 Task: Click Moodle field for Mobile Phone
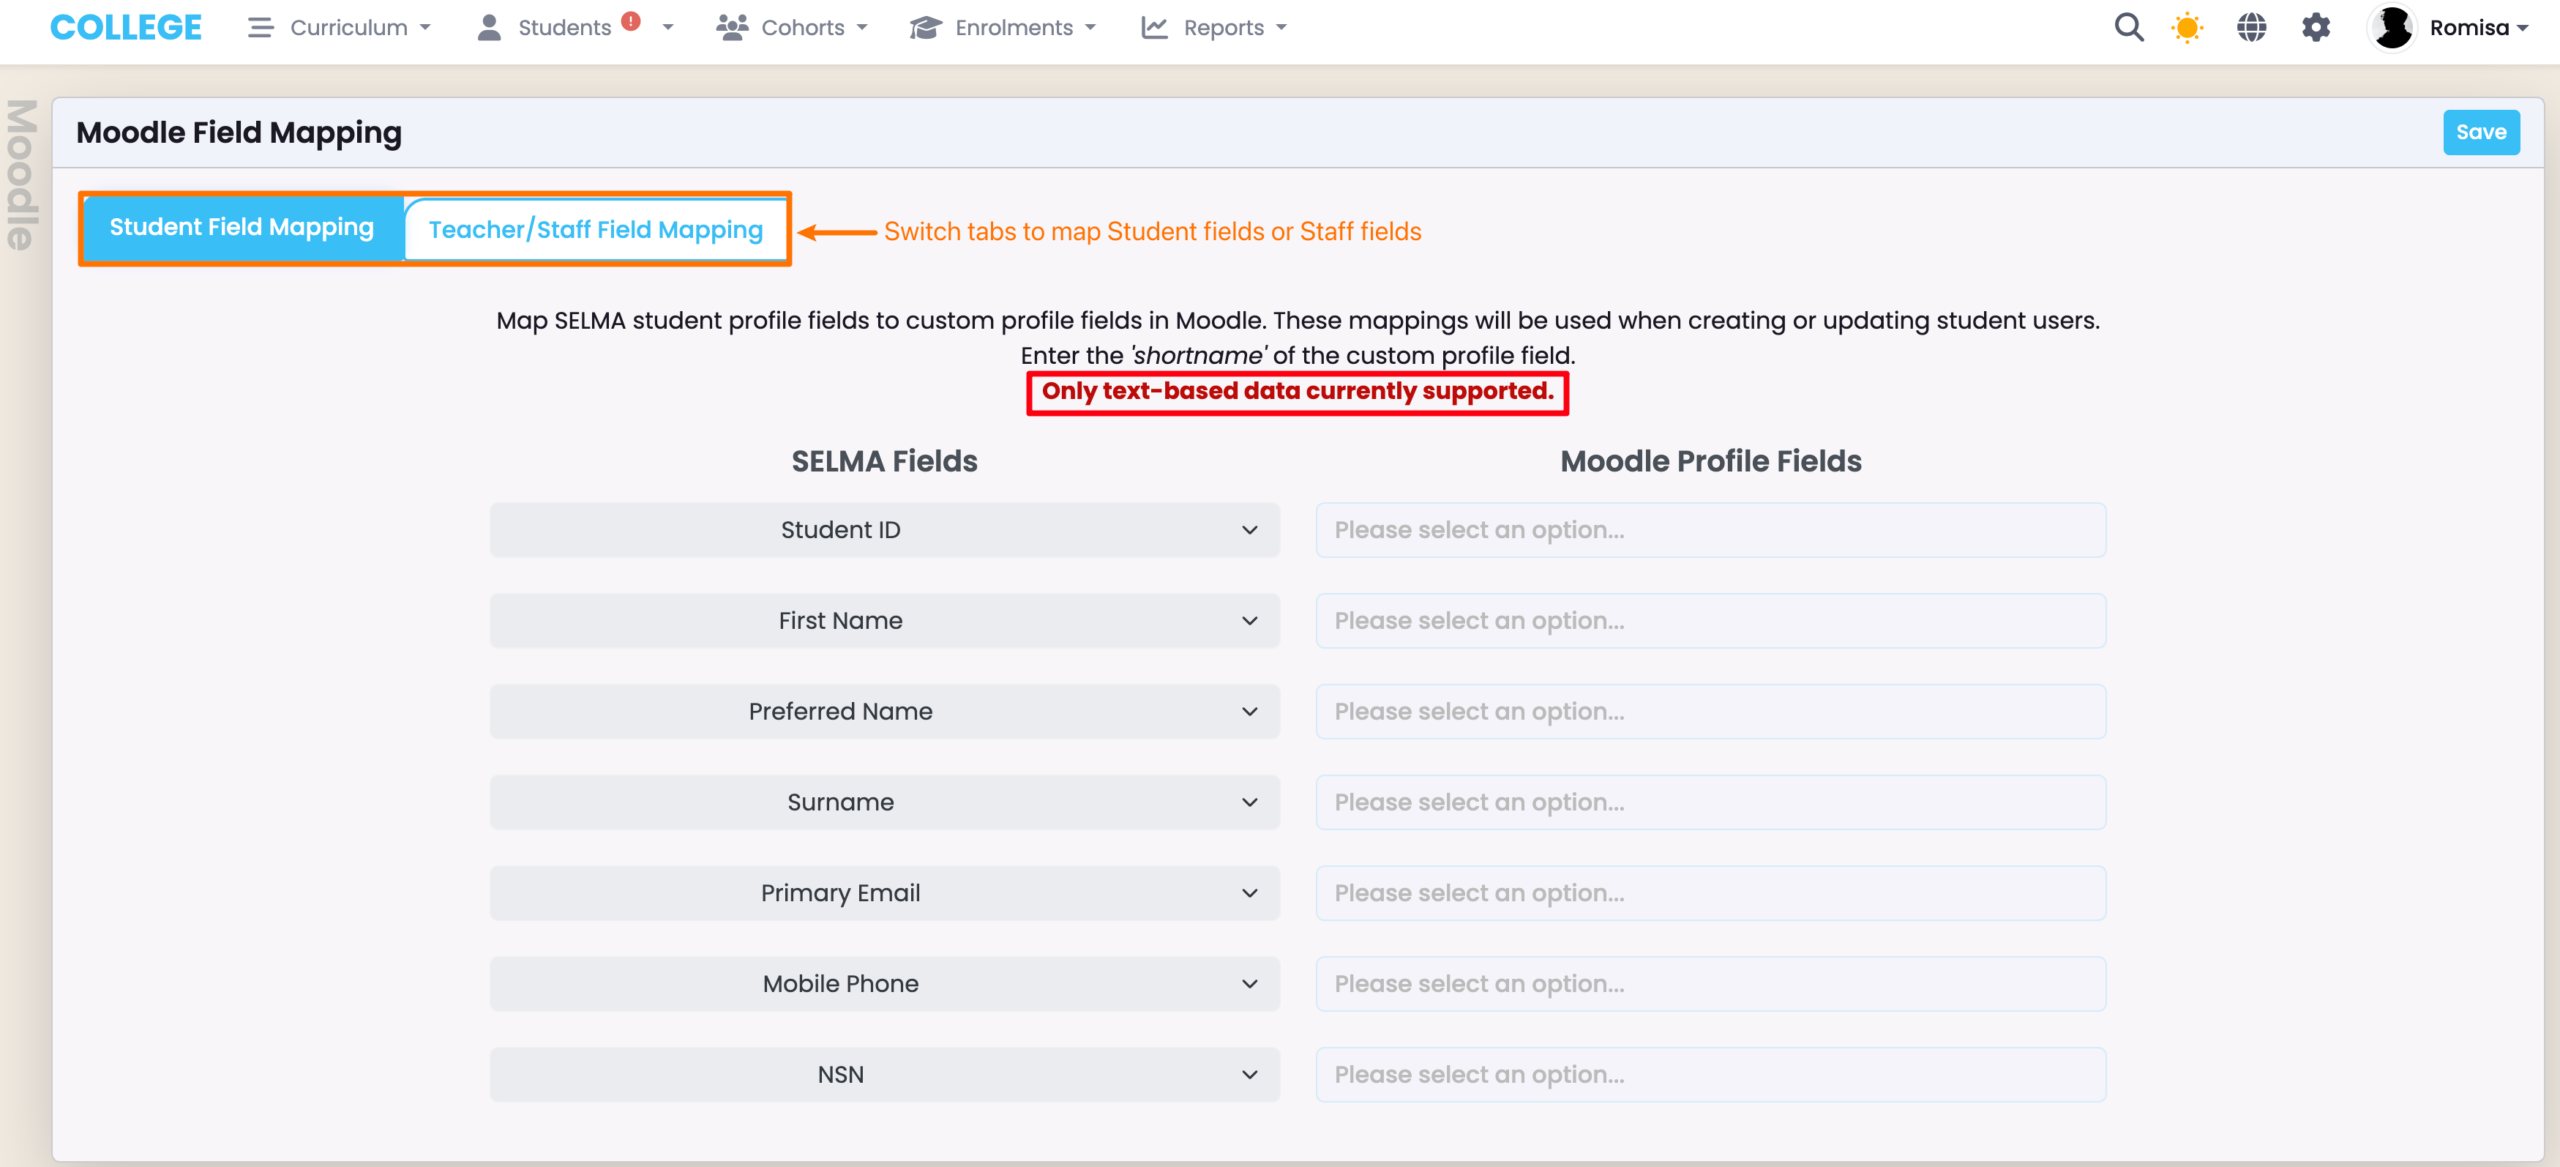1710,984
